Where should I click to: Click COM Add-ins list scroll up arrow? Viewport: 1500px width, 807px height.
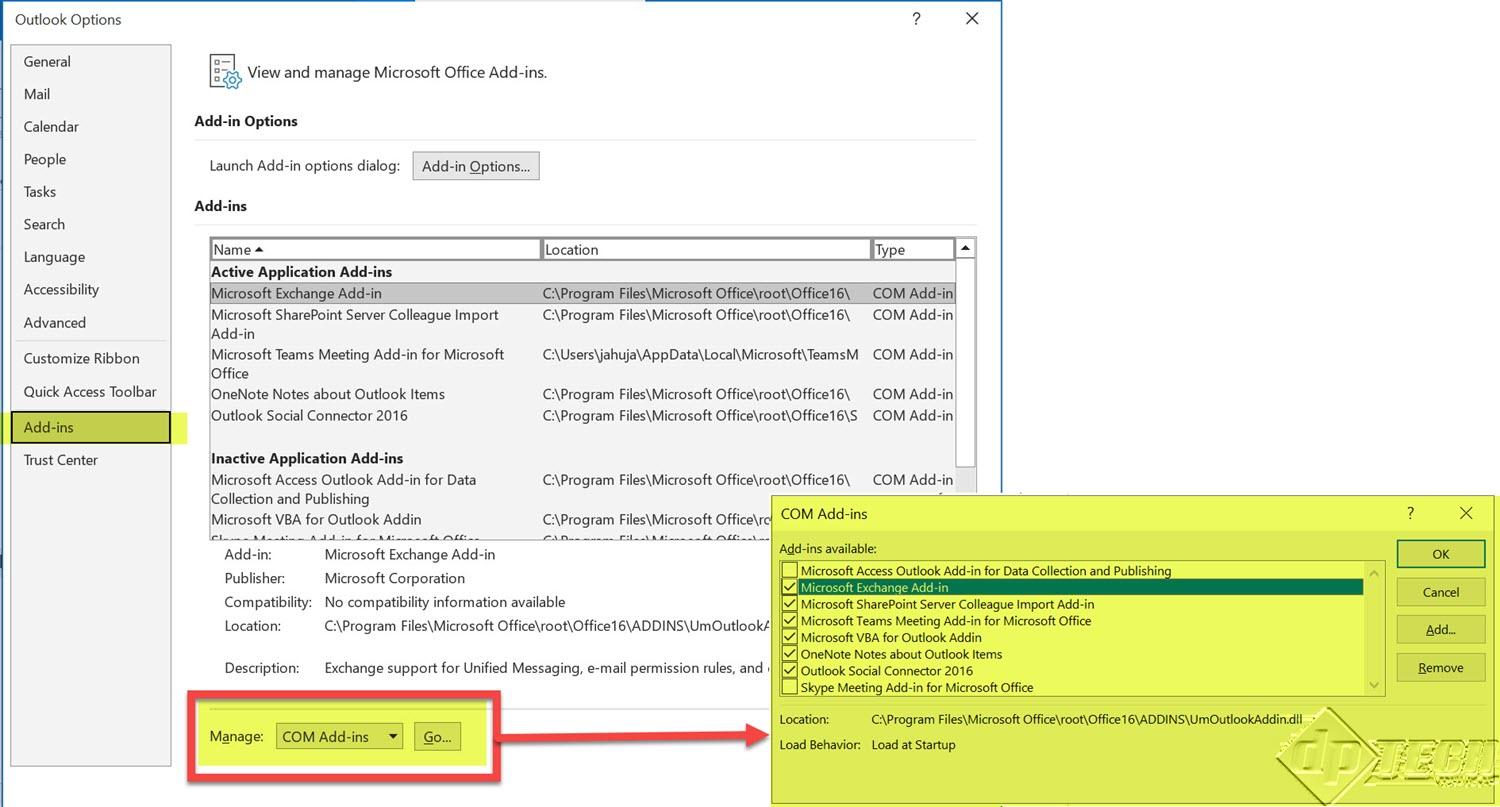[1375, 573]
